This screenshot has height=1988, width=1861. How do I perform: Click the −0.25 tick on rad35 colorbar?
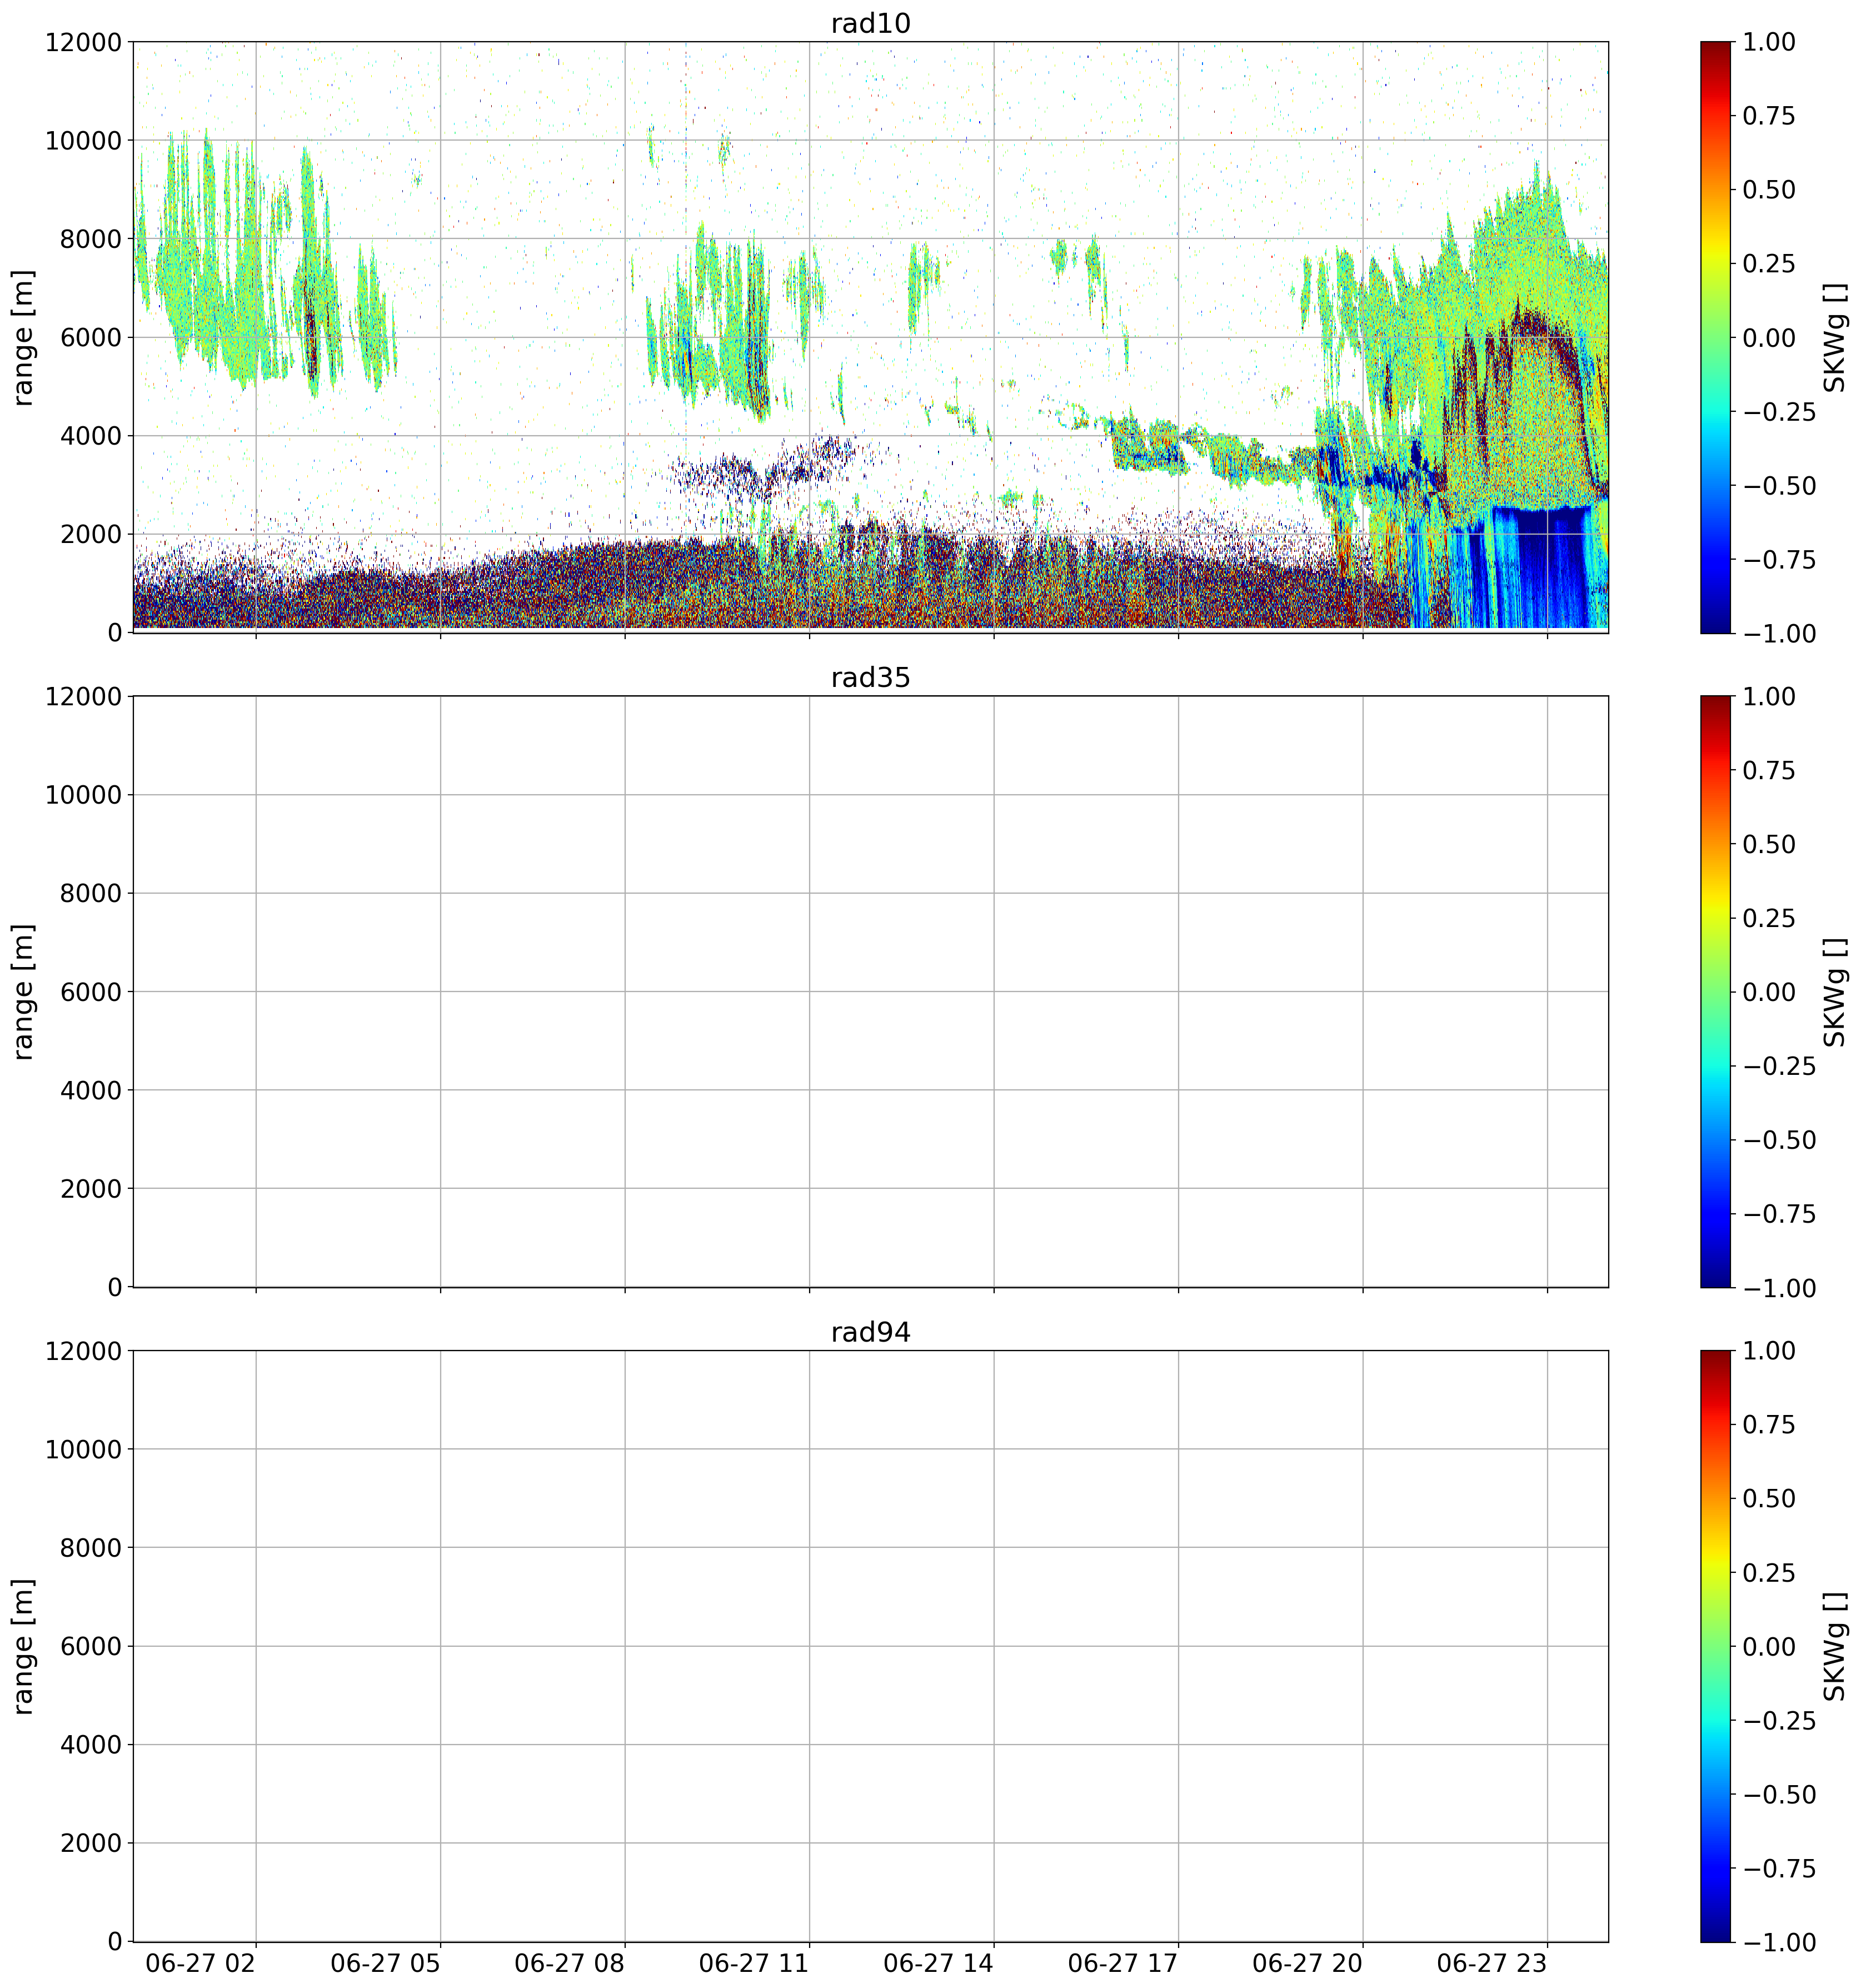pyautogui.click(x=1779, y=1066)
